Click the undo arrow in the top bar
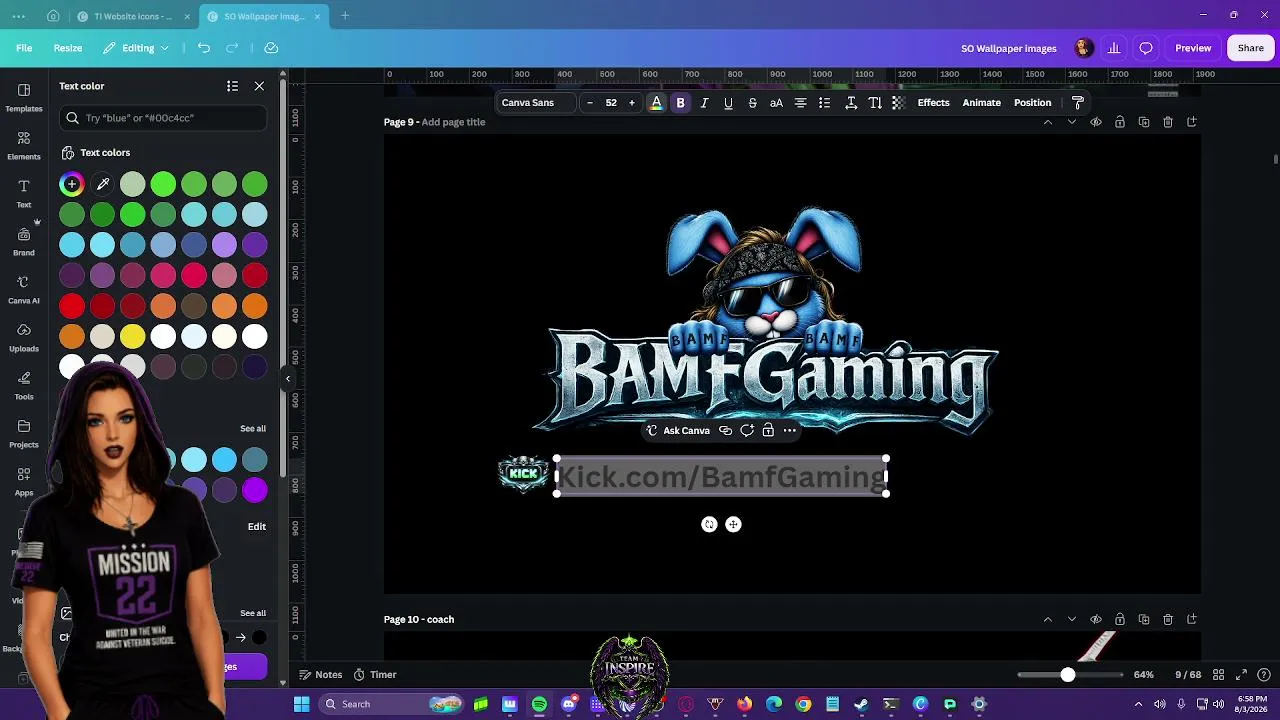The image size is (1280, 720). point(204,48)
